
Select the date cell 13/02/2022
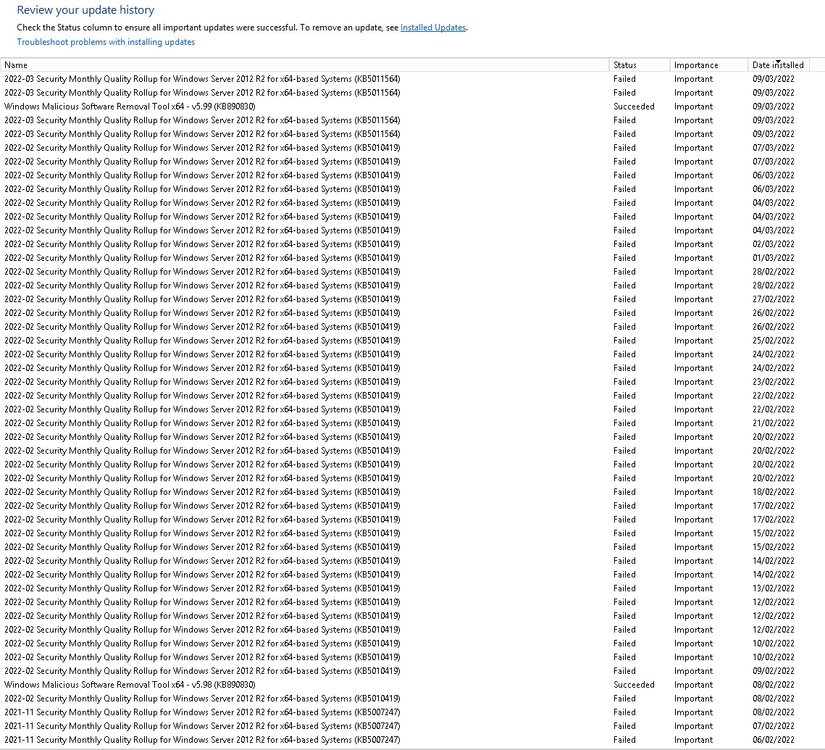pos(773,588)
